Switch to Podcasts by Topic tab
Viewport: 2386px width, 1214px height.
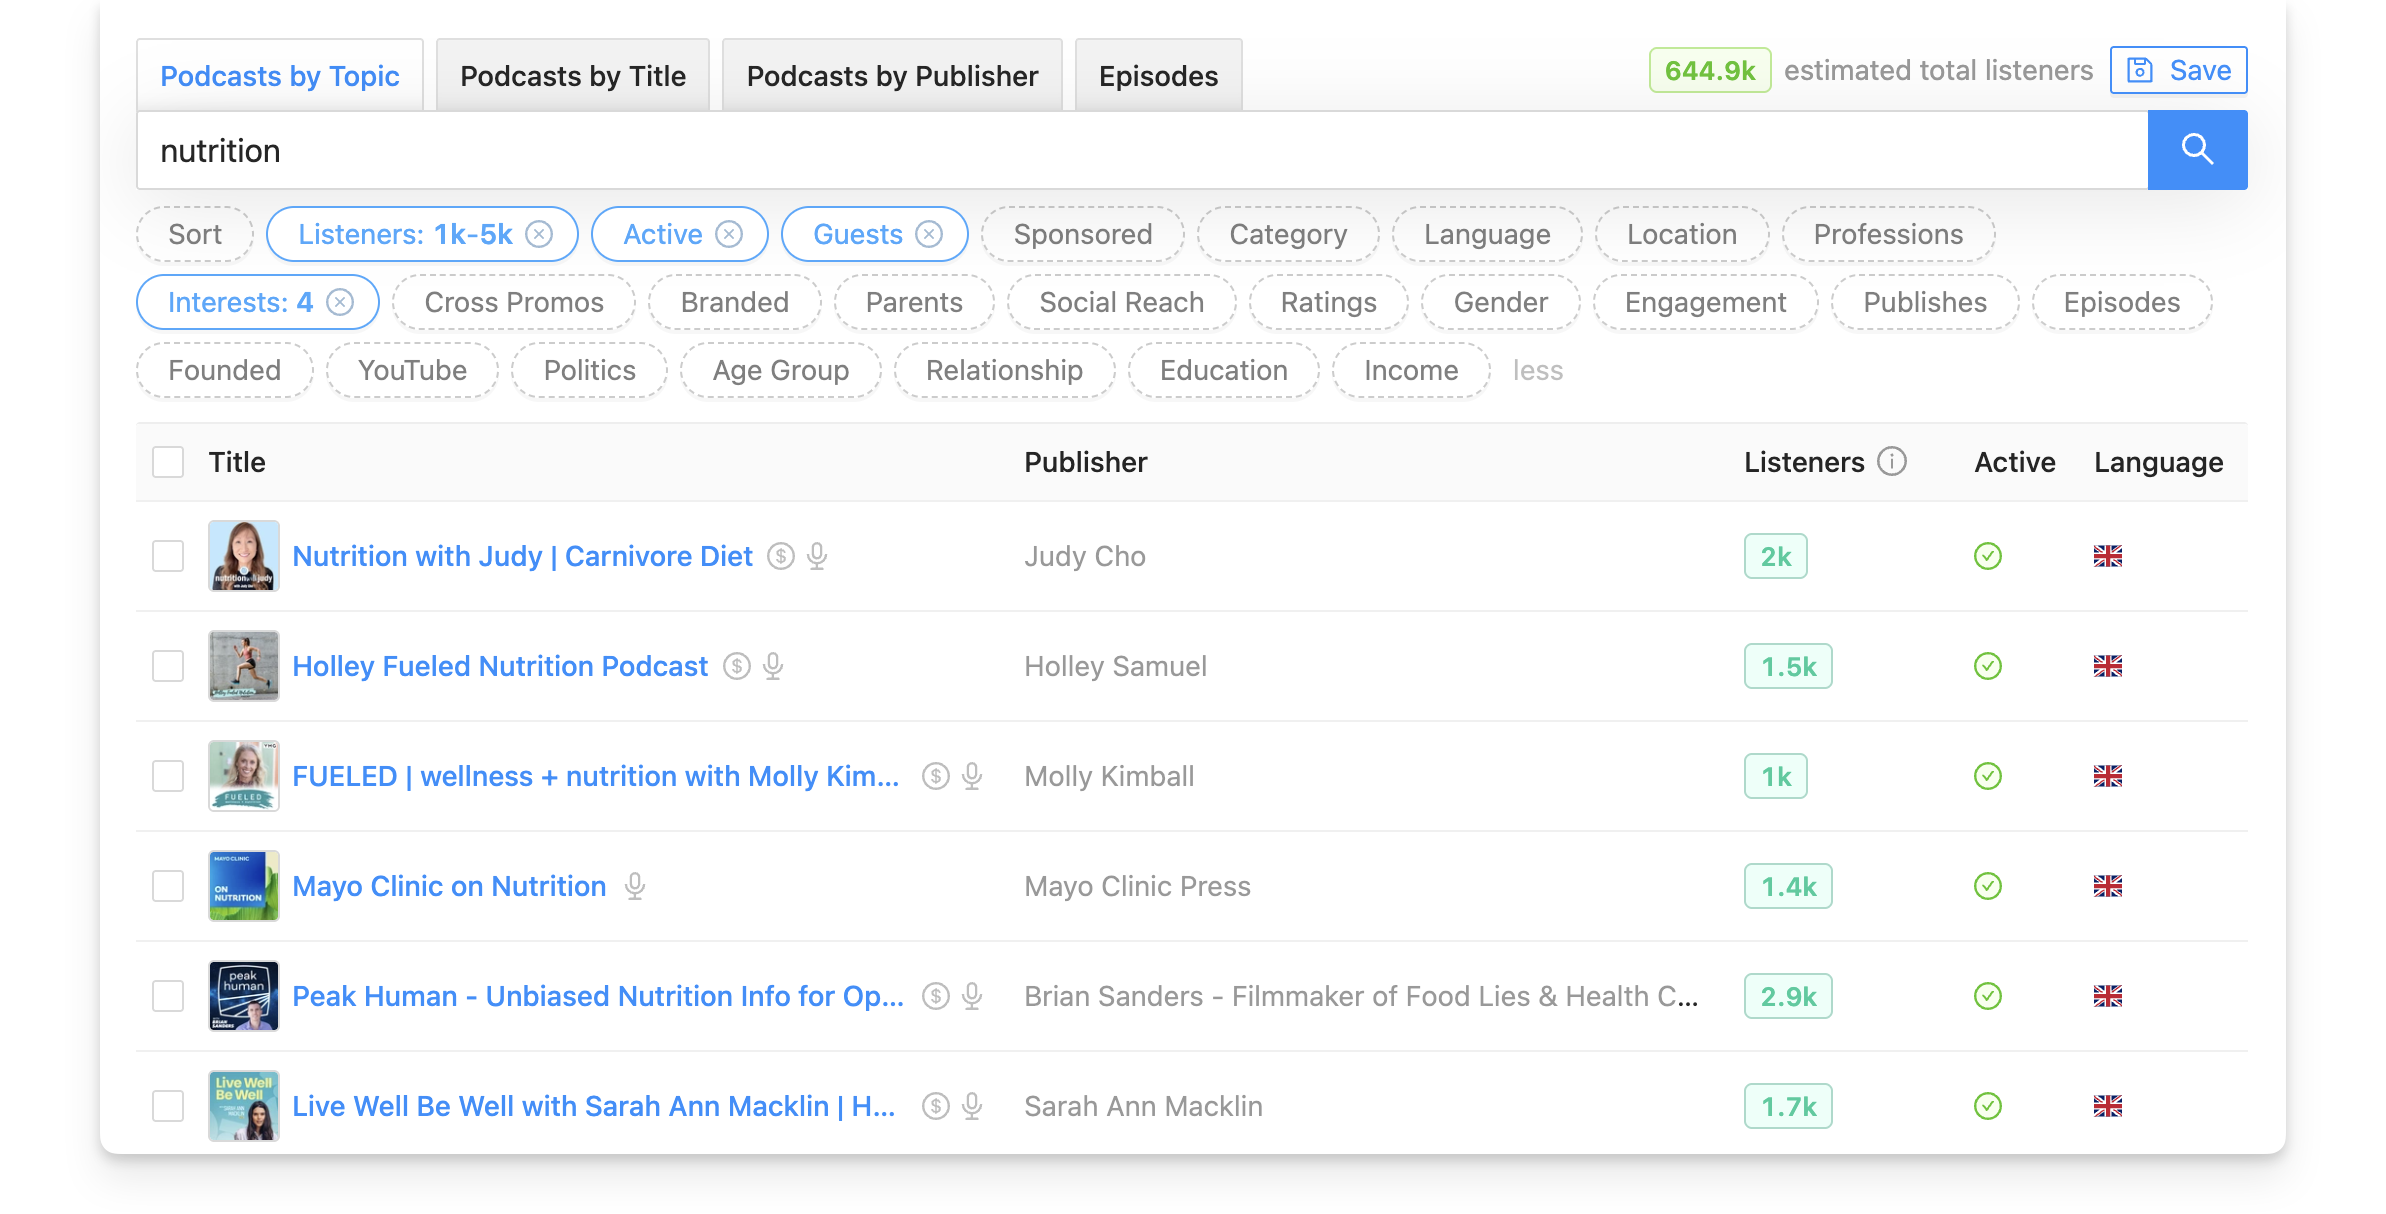(280, 76)
